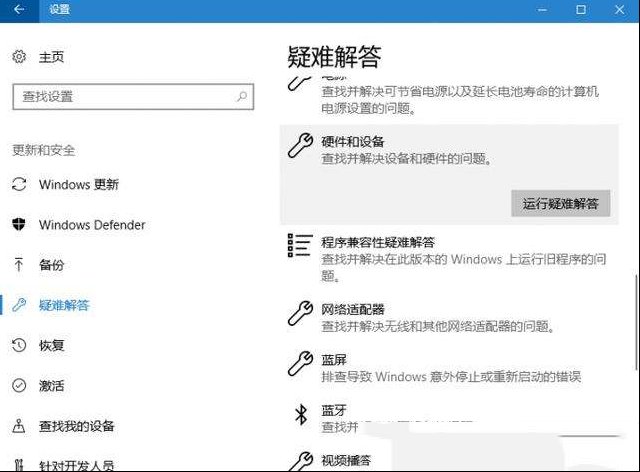Click the 视频播放 wrench icon
The image size is (640, 472).
[x=300, y=461]
